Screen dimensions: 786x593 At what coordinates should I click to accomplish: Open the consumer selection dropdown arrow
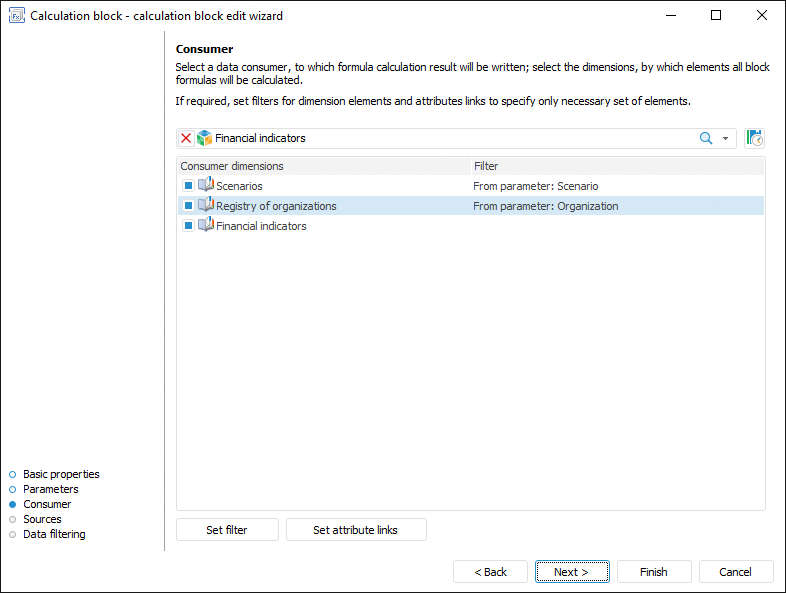(x=726, y=138)
